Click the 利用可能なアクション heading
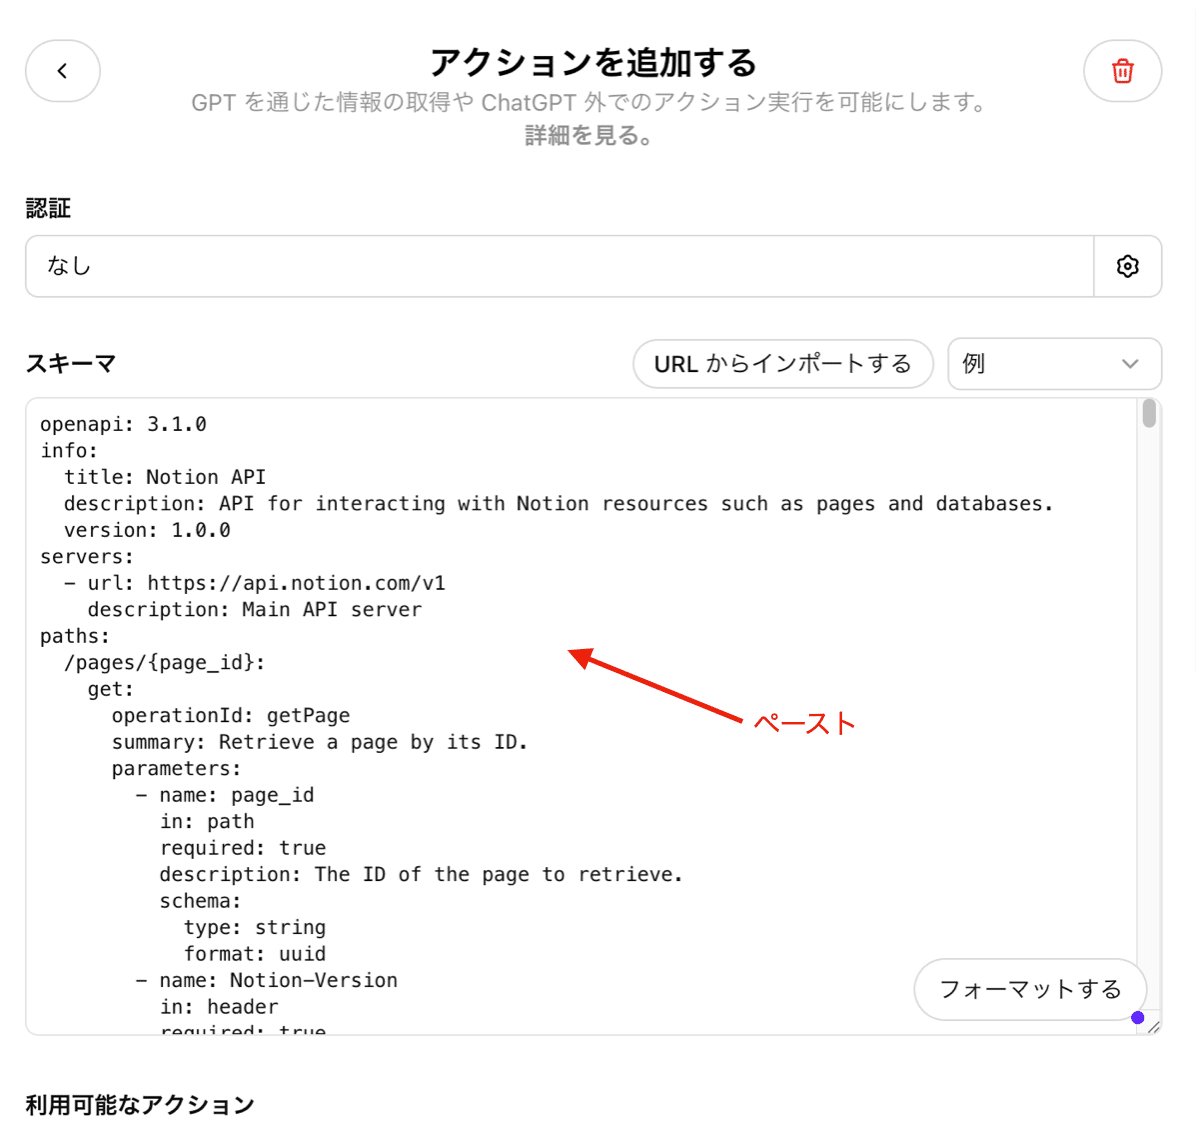The width and height of the screenshot is (1196, 1132). [140, 1105]
